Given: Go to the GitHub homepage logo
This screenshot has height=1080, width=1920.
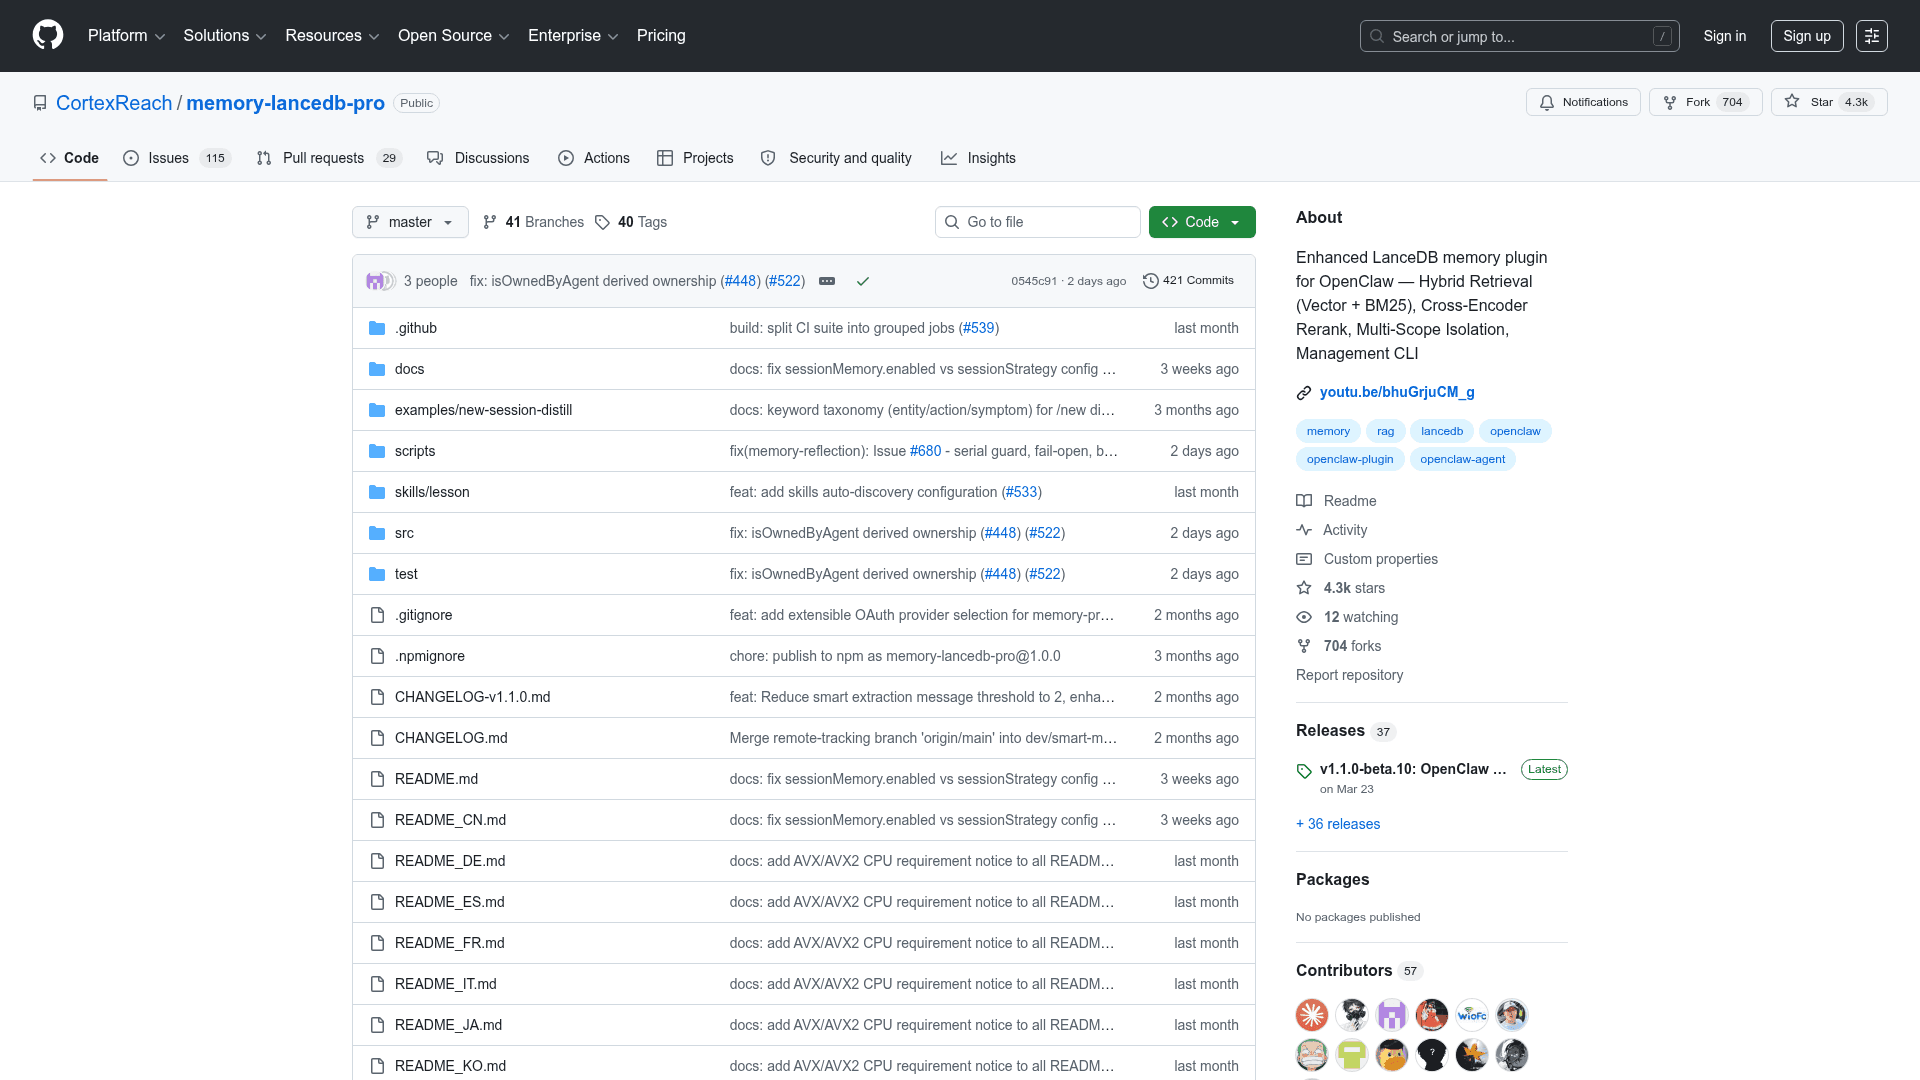Looking at the screenshot, I should (x=48, y=35).
